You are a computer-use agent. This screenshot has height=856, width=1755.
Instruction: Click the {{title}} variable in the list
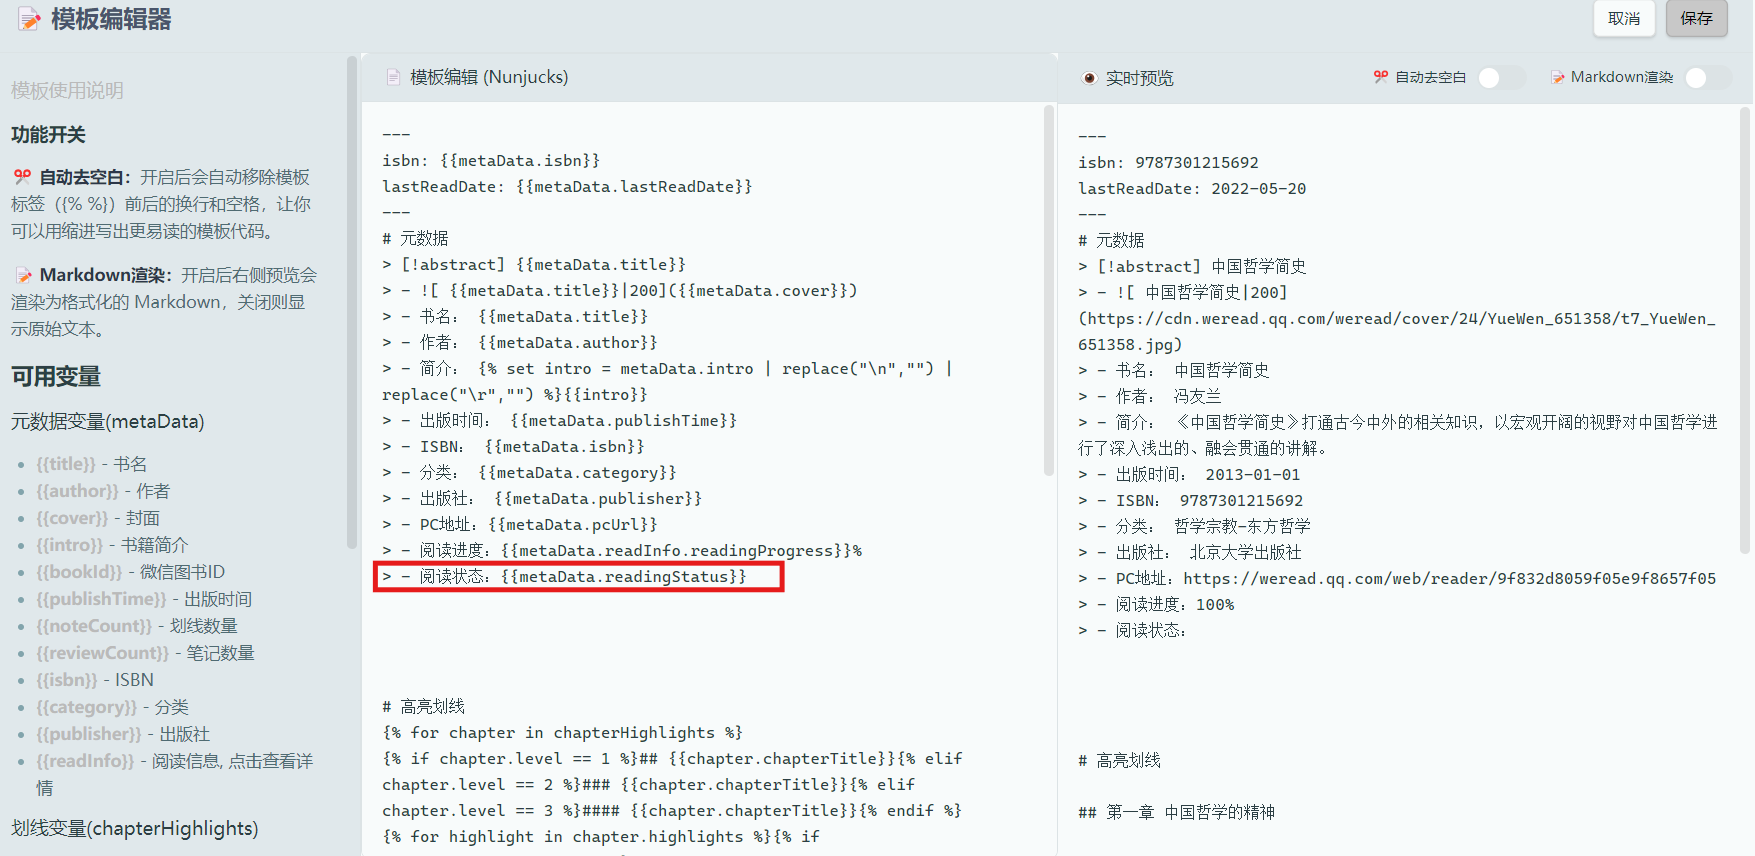[66, 464]
